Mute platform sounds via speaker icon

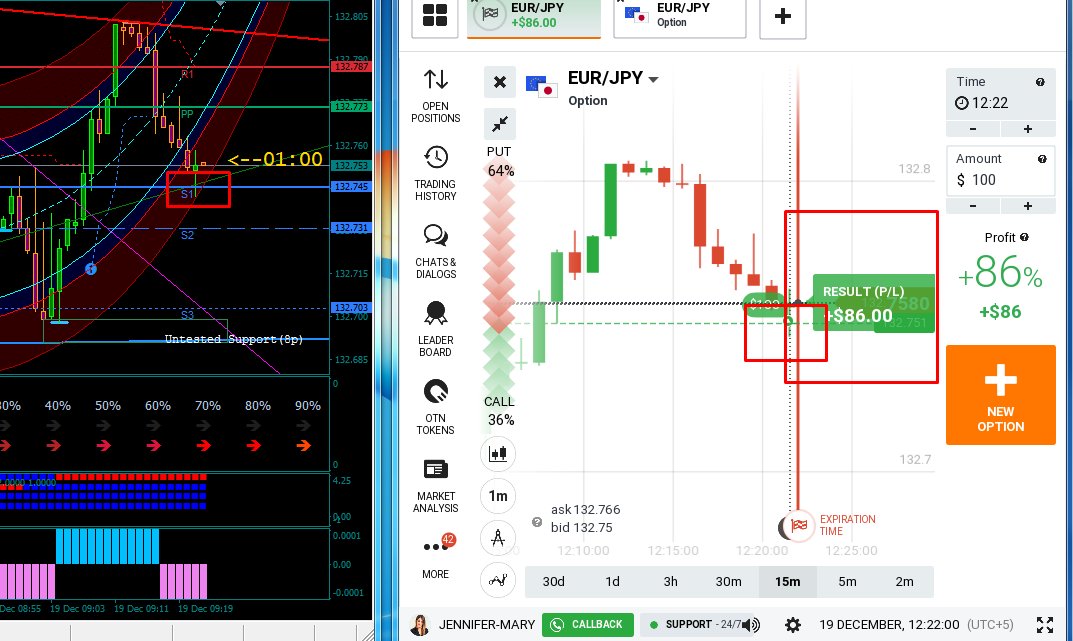point(751,625)
